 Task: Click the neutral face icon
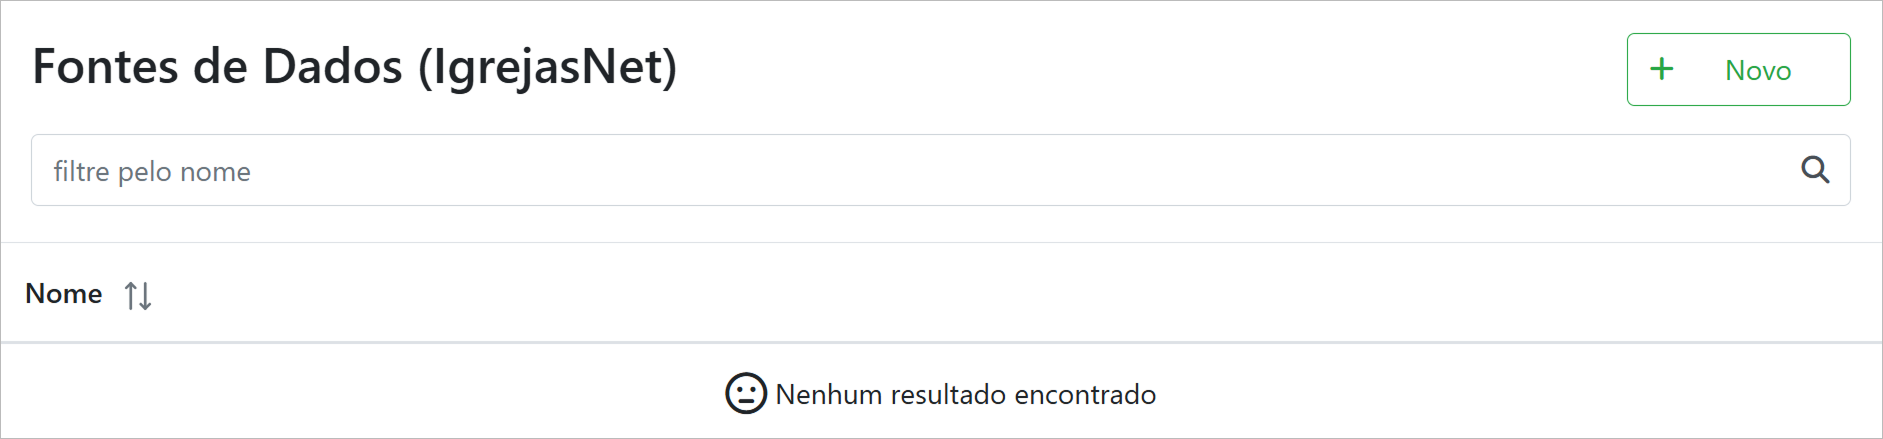(x=745, y=394)
